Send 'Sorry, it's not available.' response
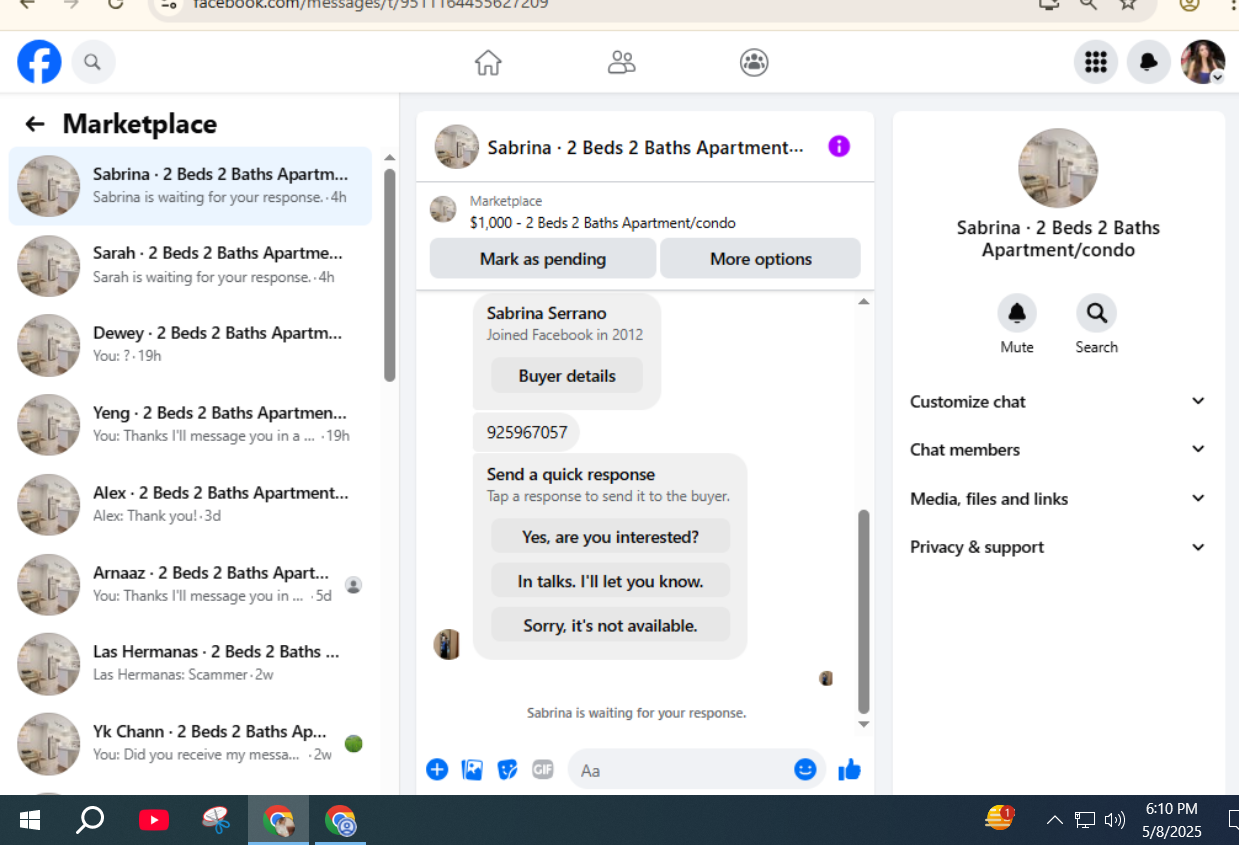 point(610,626)
